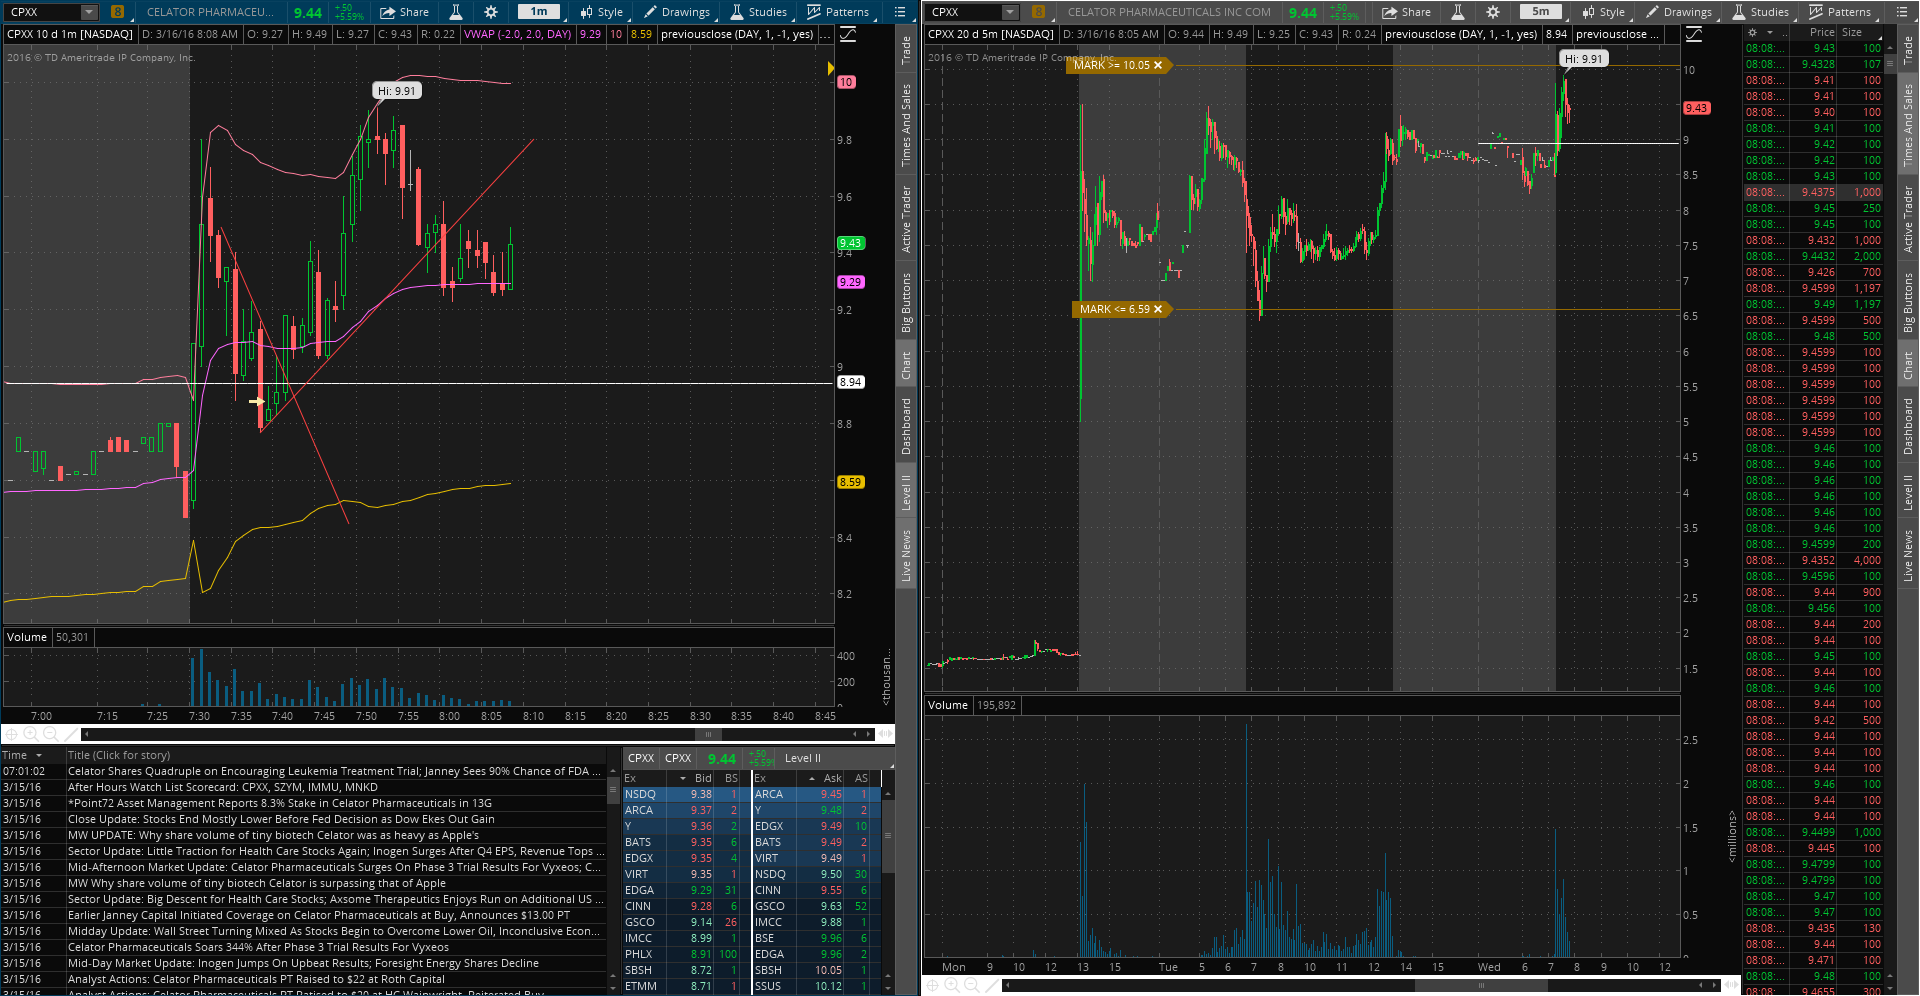Zoom in using magnifier under right chart
Viewport: 1920px width, 996px height.
952,986
